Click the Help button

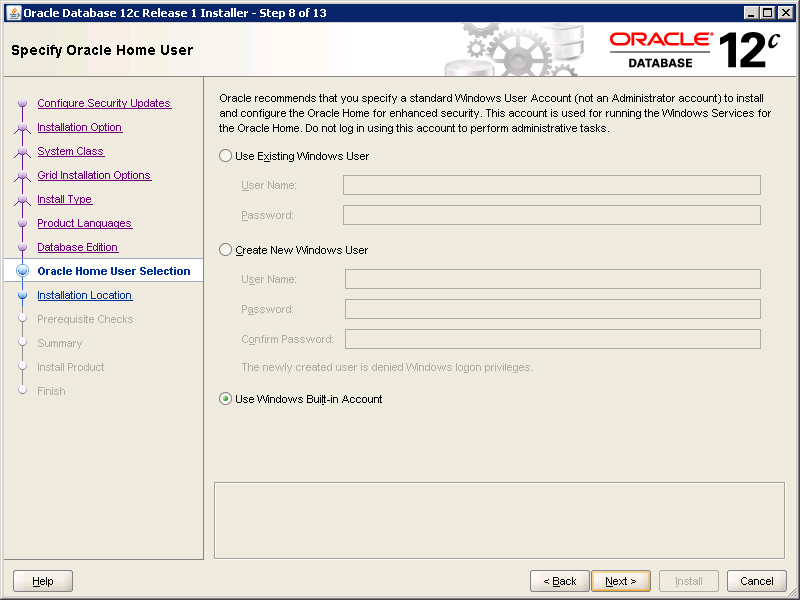point(43,581)
